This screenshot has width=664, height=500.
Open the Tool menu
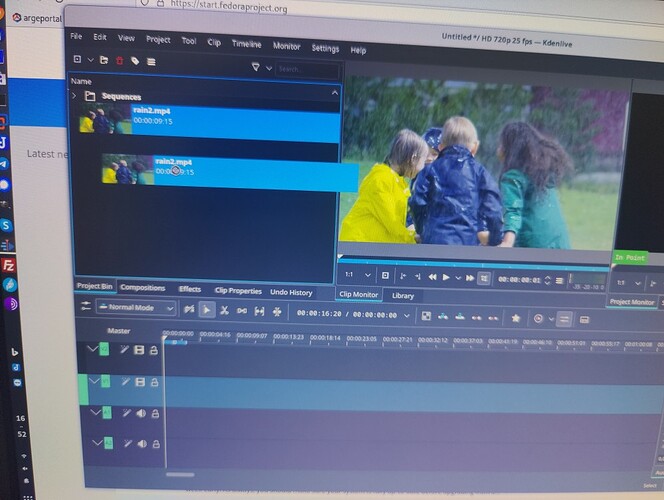click(189, 41)
